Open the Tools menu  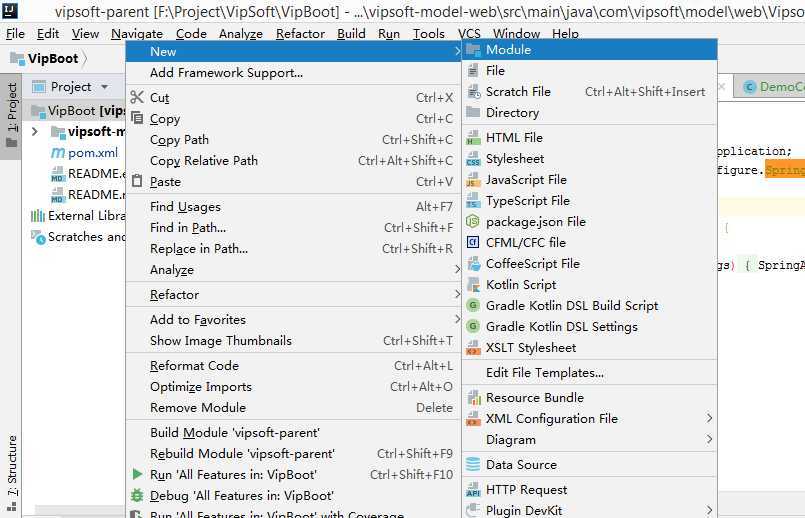pyautogui.click(x=429, y=34)
